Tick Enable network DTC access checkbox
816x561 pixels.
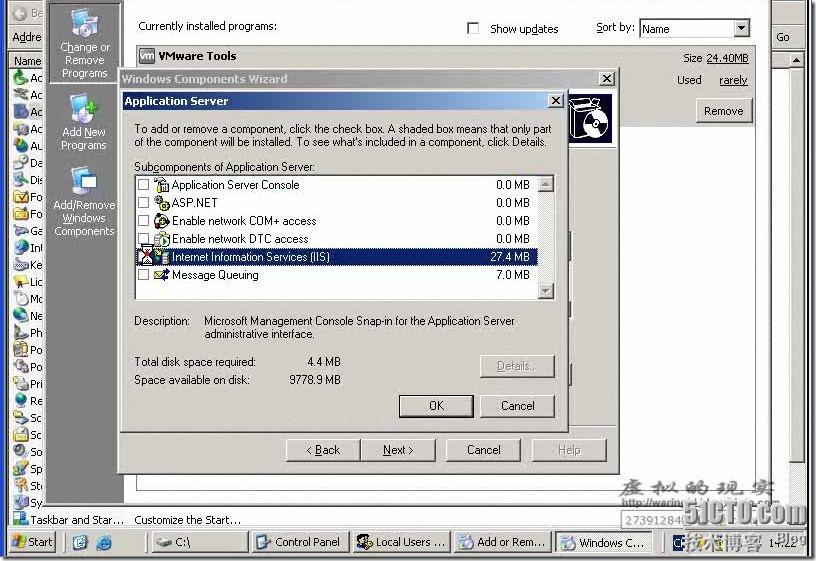[x=143, y=238]
